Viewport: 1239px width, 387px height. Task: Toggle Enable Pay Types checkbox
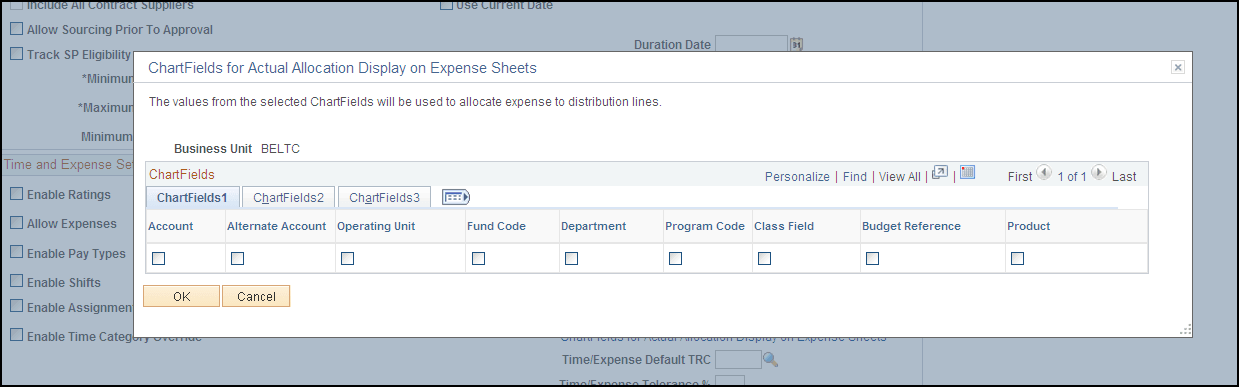[x=16, y=253]
